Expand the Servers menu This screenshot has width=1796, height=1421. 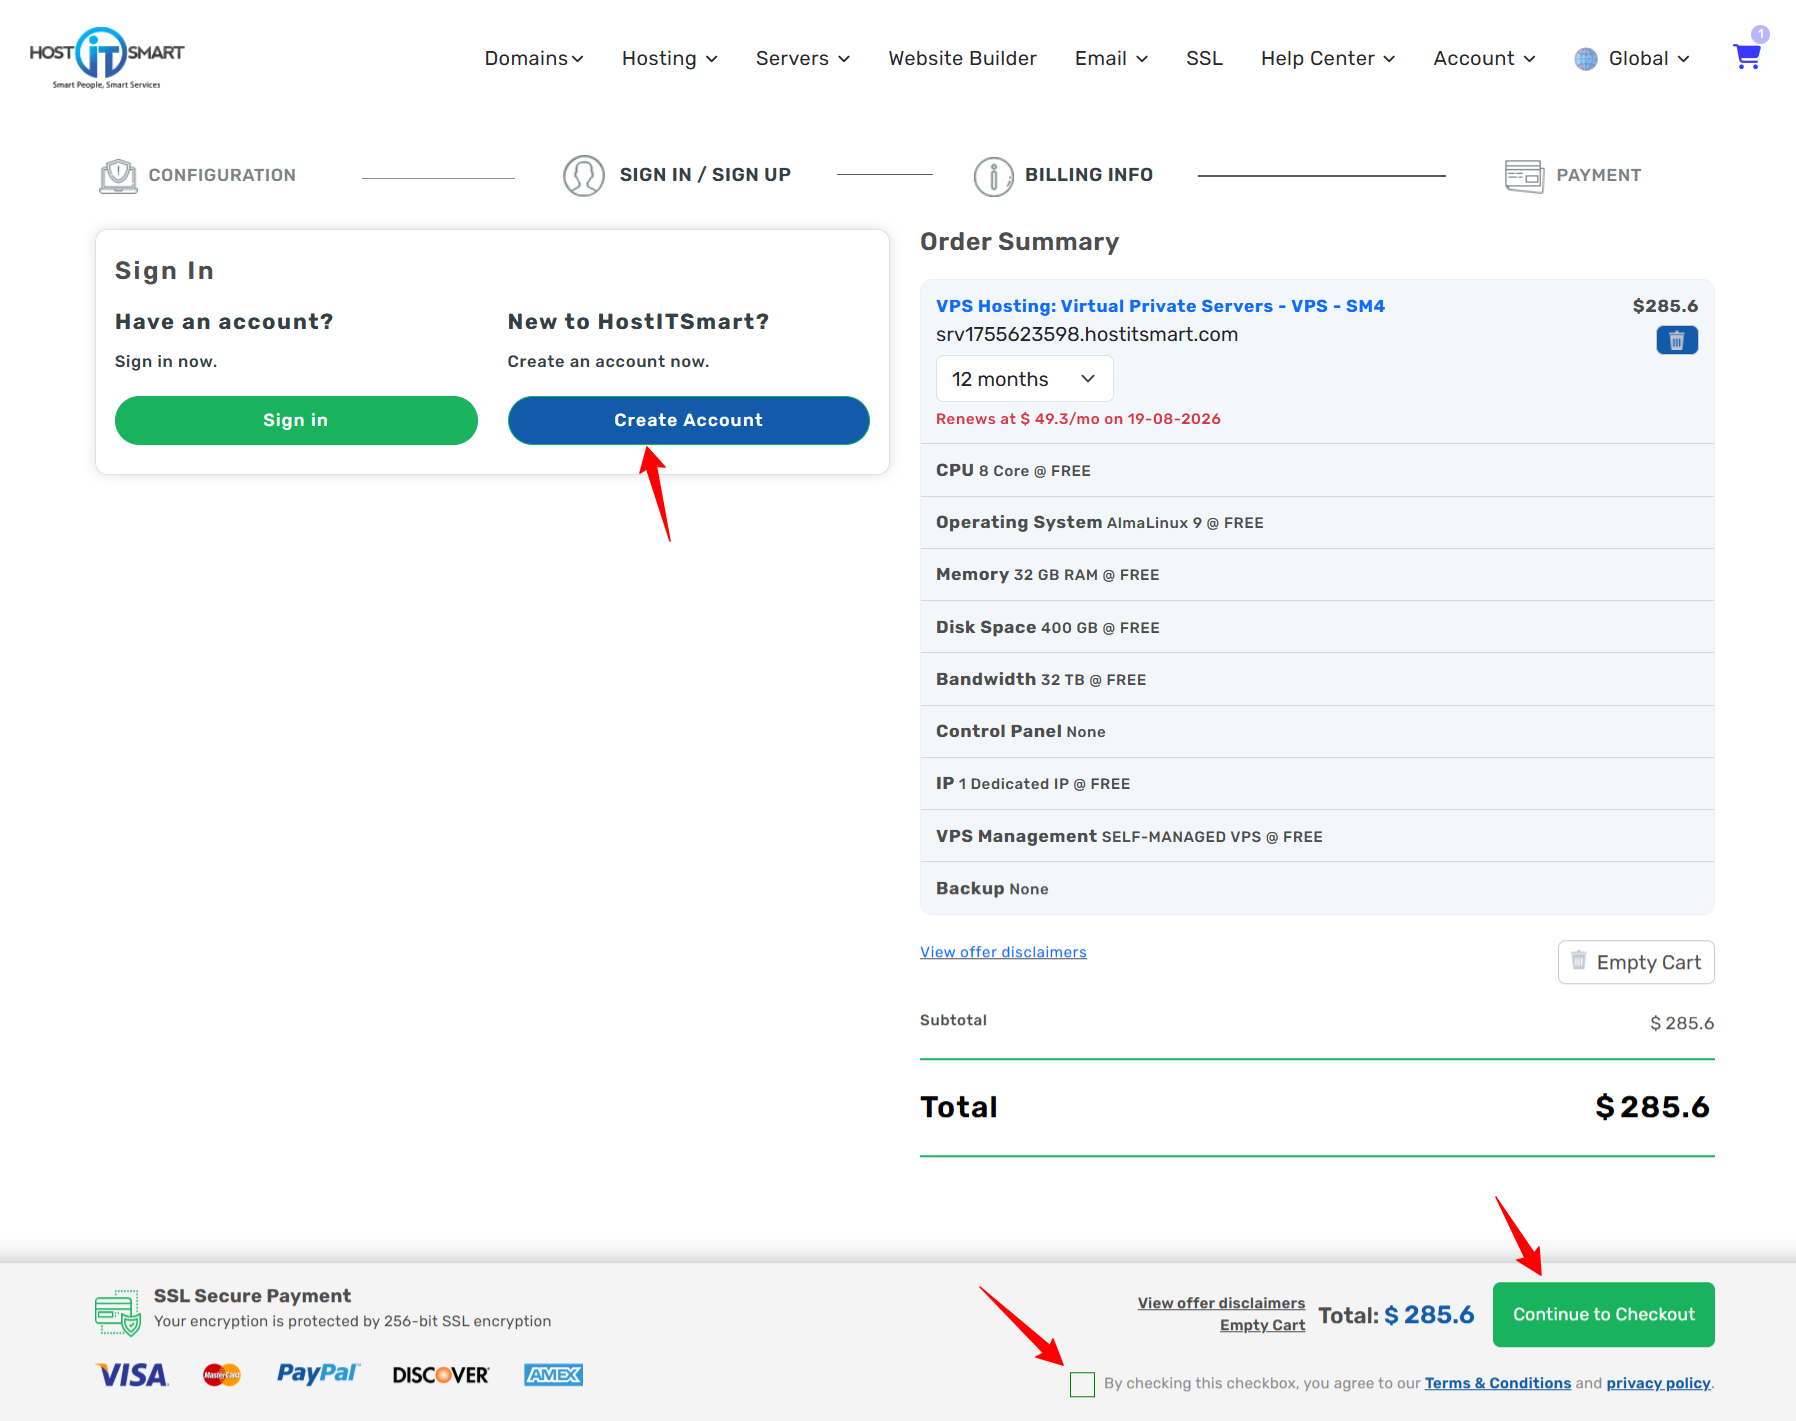tap(803, 59)
